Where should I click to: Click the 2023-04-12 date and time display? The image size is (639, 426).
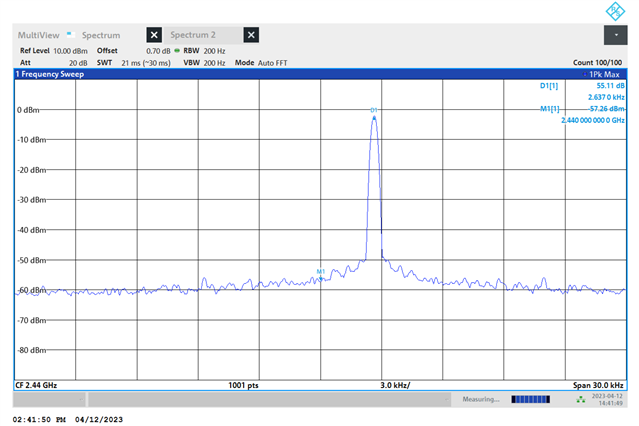(607, 400)
